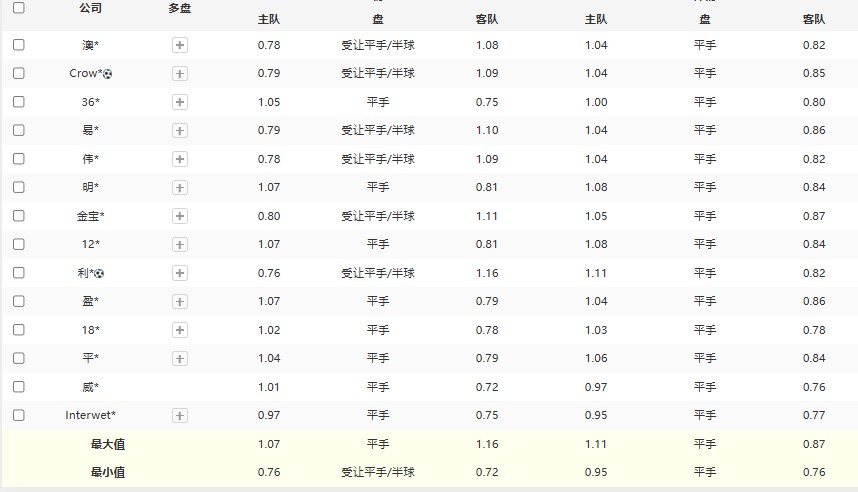Open the 金宝* company name link

pyautogui.click(x=90, y=216)
